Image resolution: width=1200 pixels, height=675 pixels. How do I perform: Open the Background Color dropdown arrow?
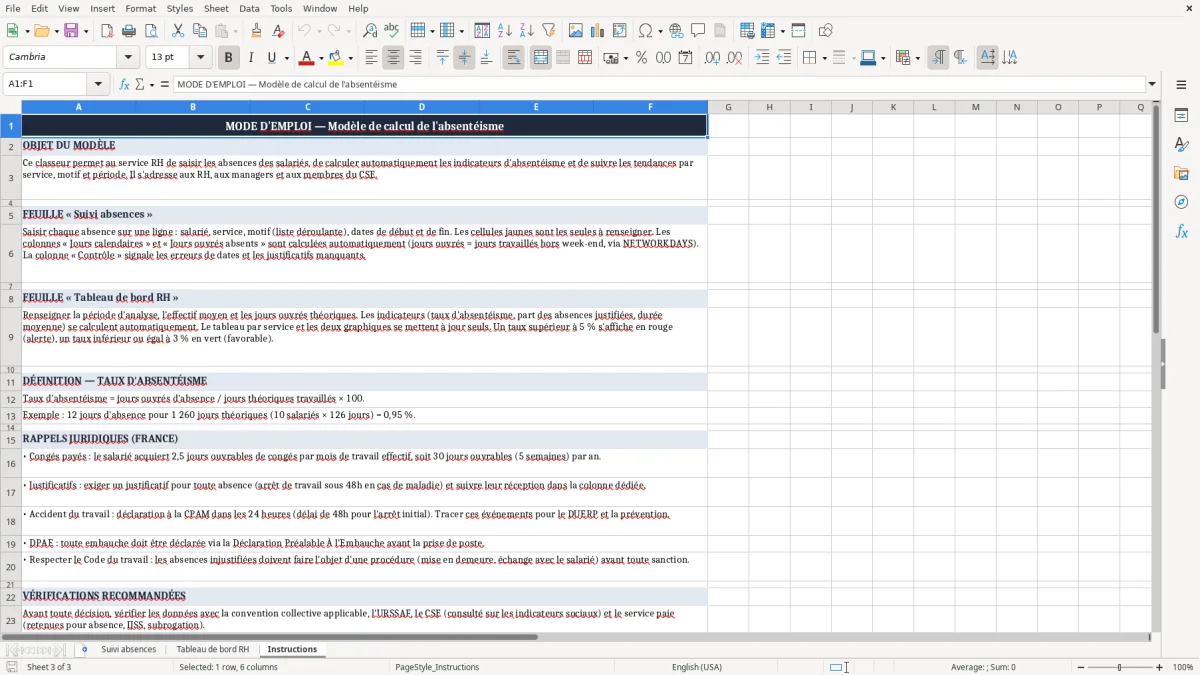point(350,58)
